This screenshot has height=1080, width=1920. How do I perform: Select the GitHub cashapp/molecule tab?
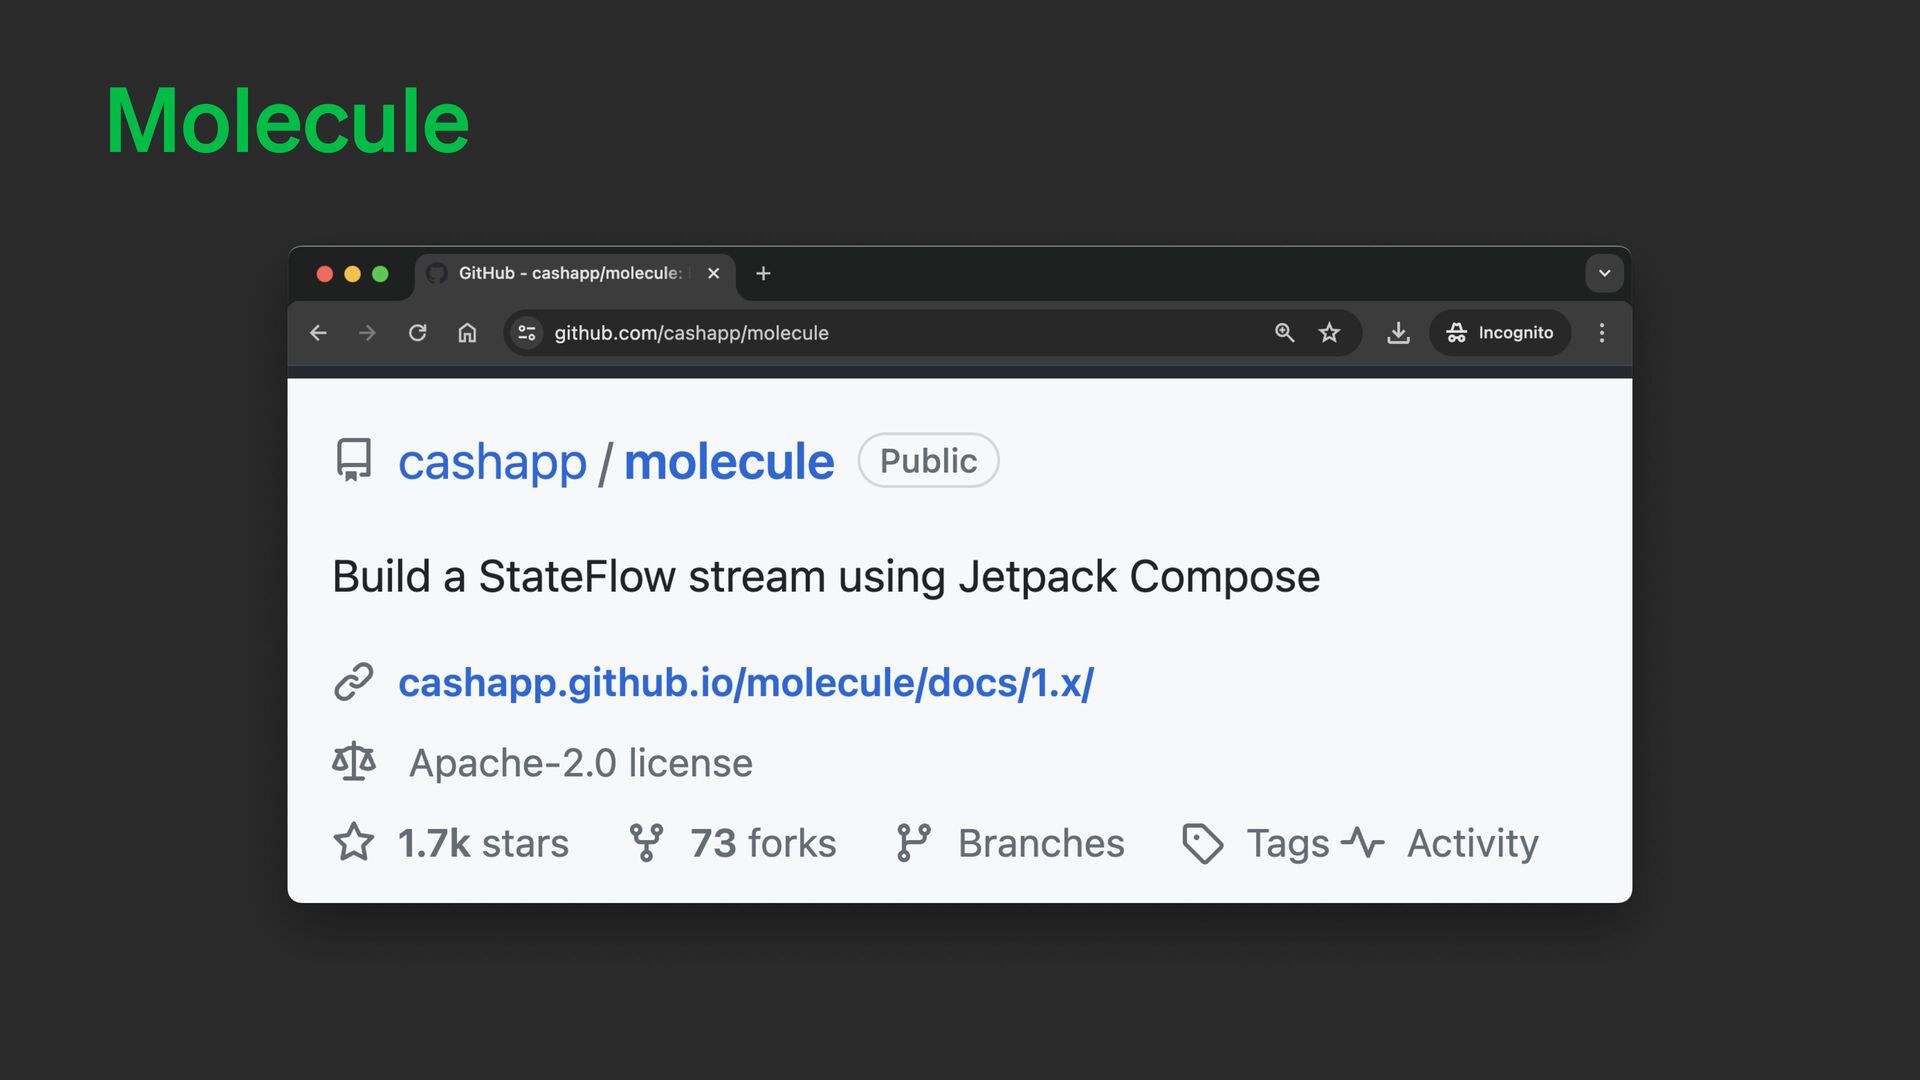(568, 273)
